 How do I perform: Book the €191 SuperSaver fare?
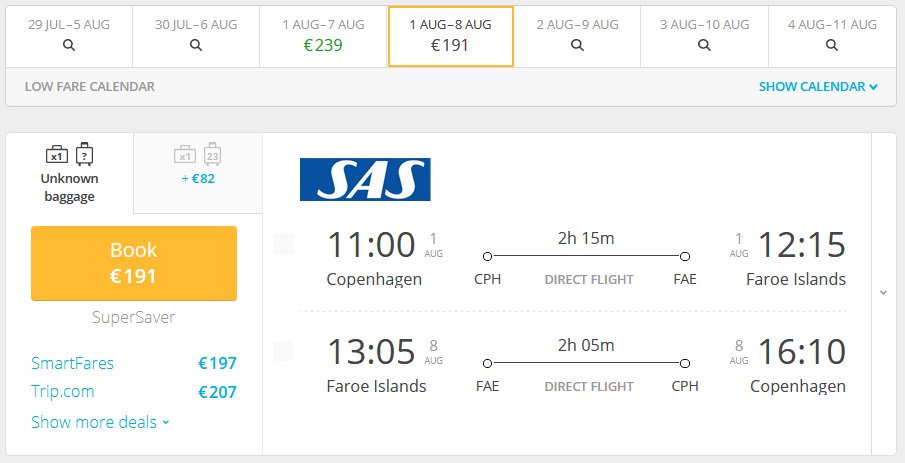[x=134, y=263]
